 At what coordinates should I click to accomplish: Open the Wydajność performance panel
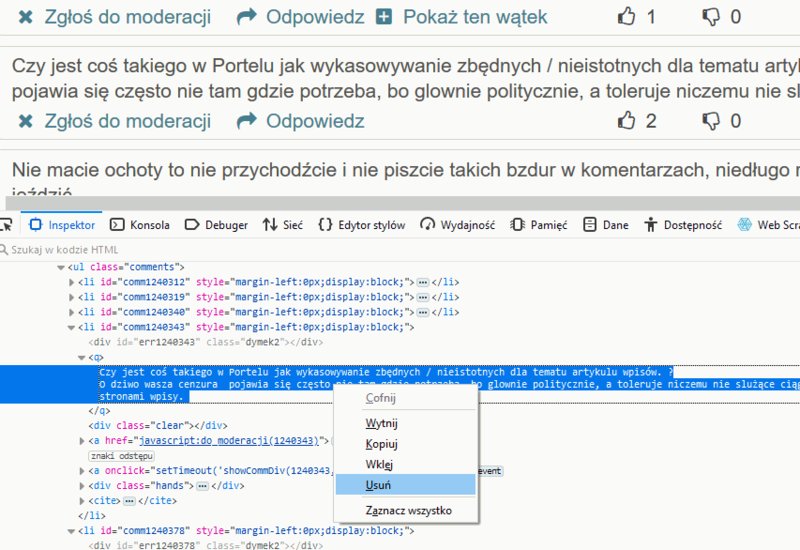click(457, 225)
